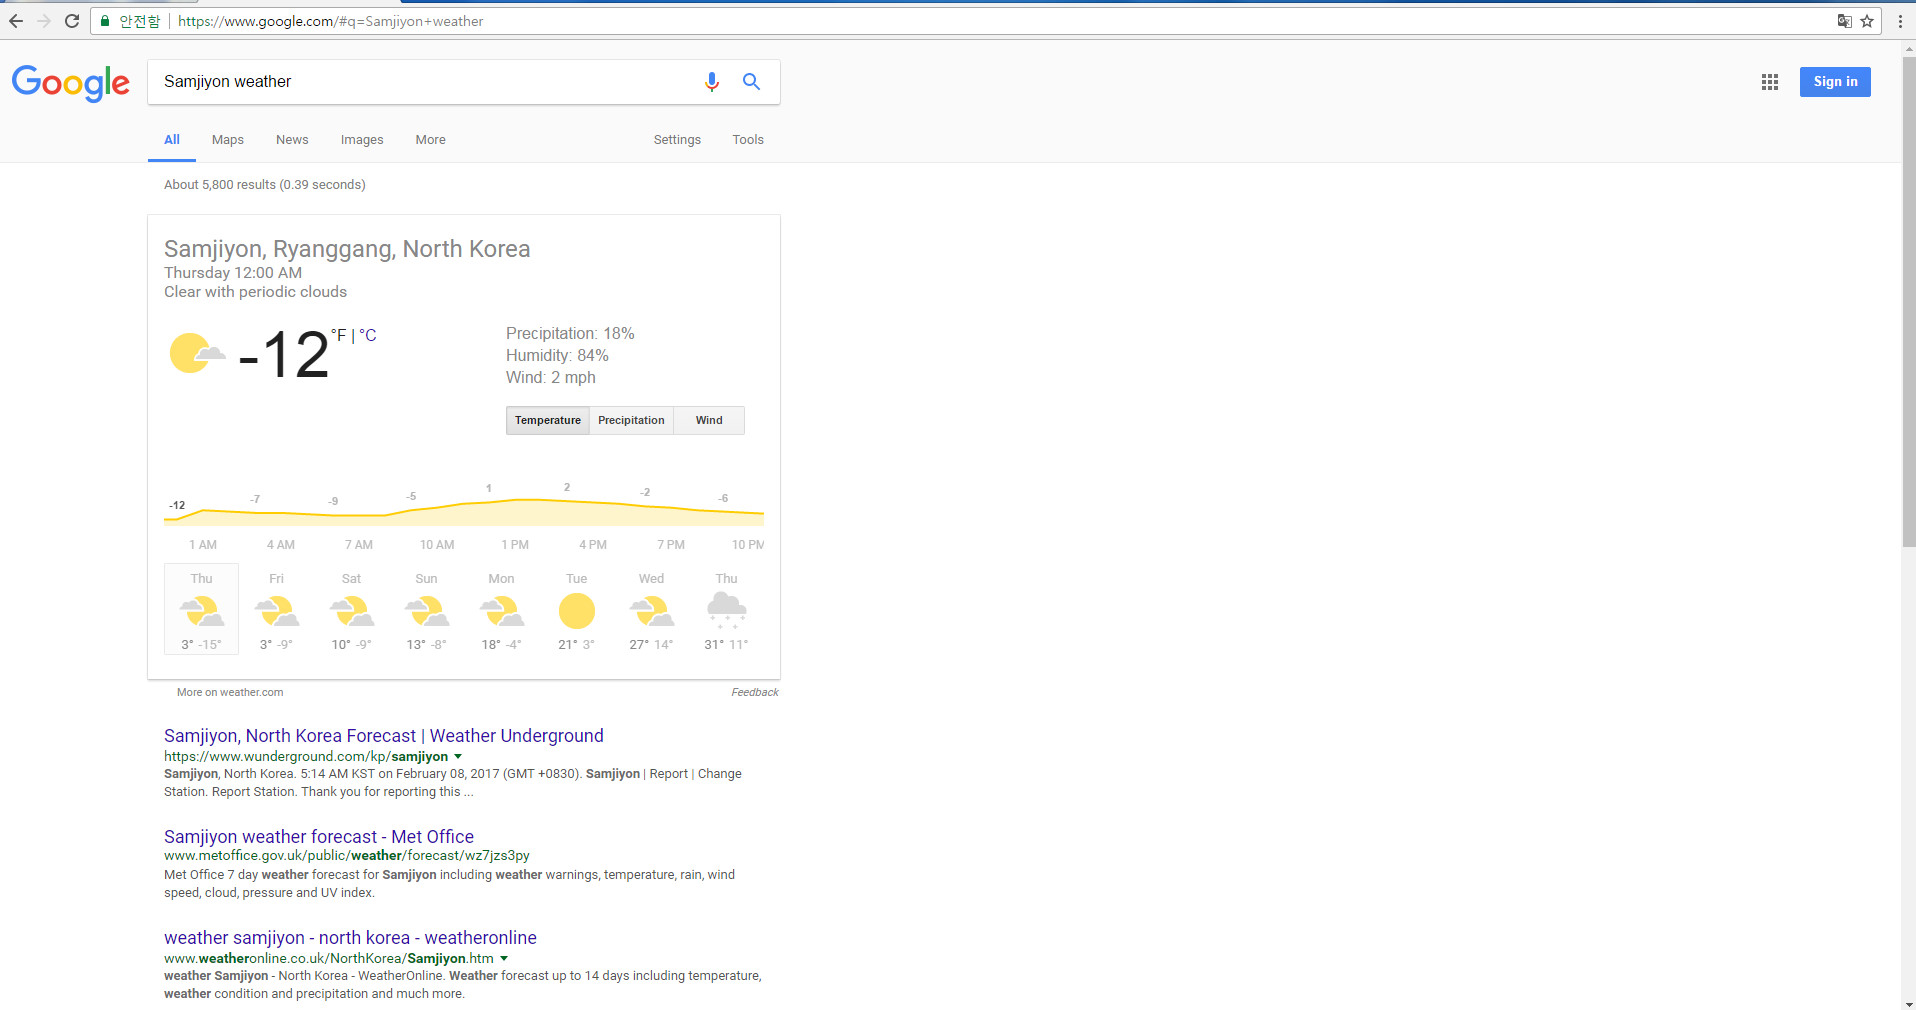Viewport: 1916px width, 1010px height.
Task: Expand weatheronline result URL dropdown arrow
Action: coord(504,959)
